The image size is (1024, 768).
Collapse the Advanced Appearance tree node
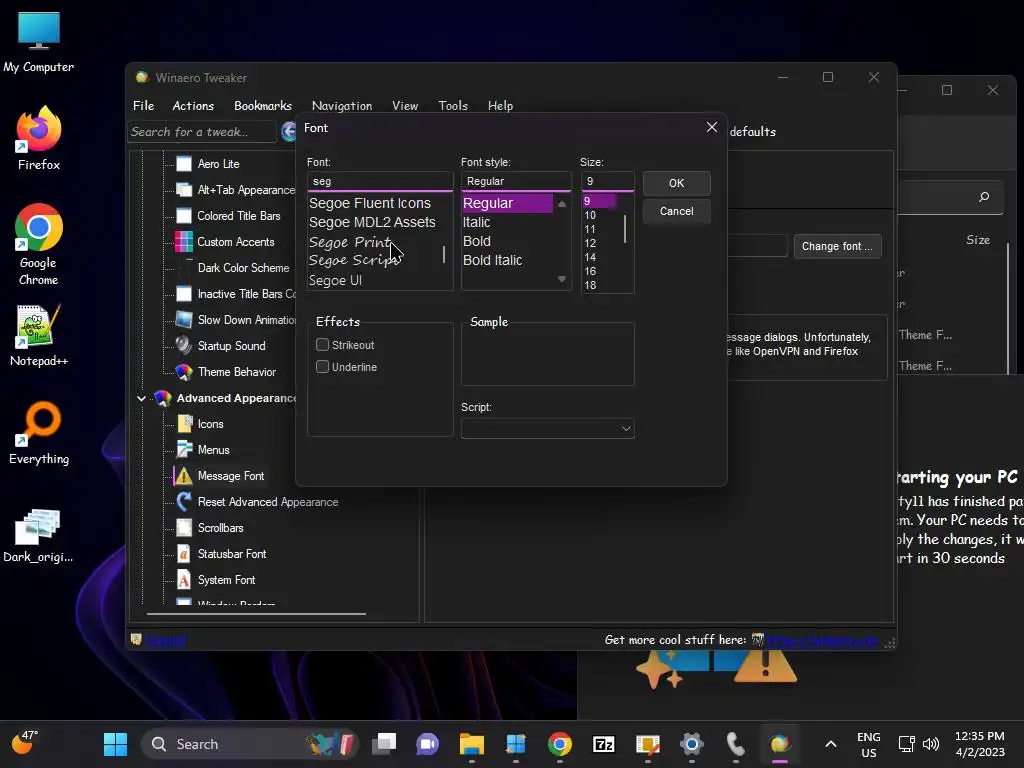click(x=141, y=398)
